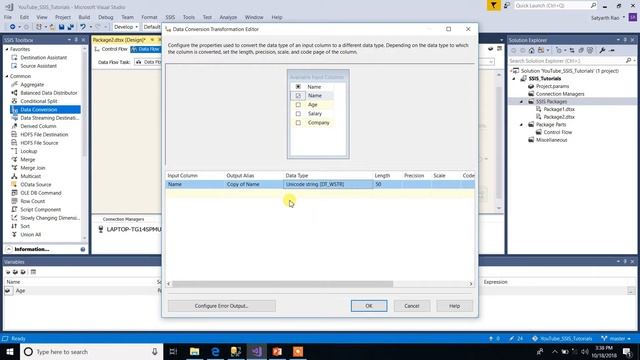The width and height of the screenshot is (640, 360).
Task: Select the Derived Column toolbox item
Action: pyautogui.click(x=38, y=126)
